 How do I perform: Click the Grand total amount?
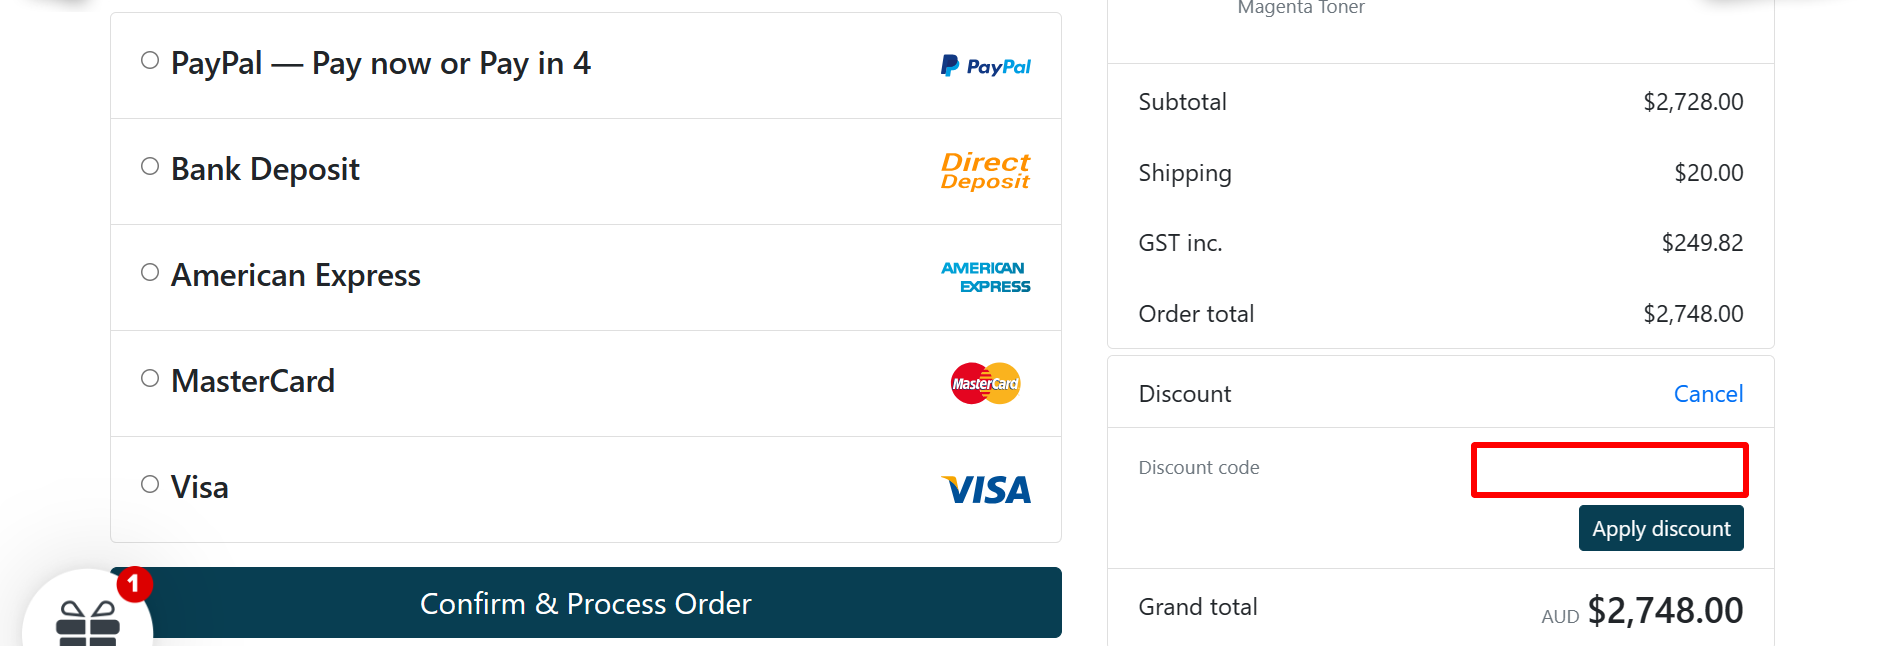1665,608
